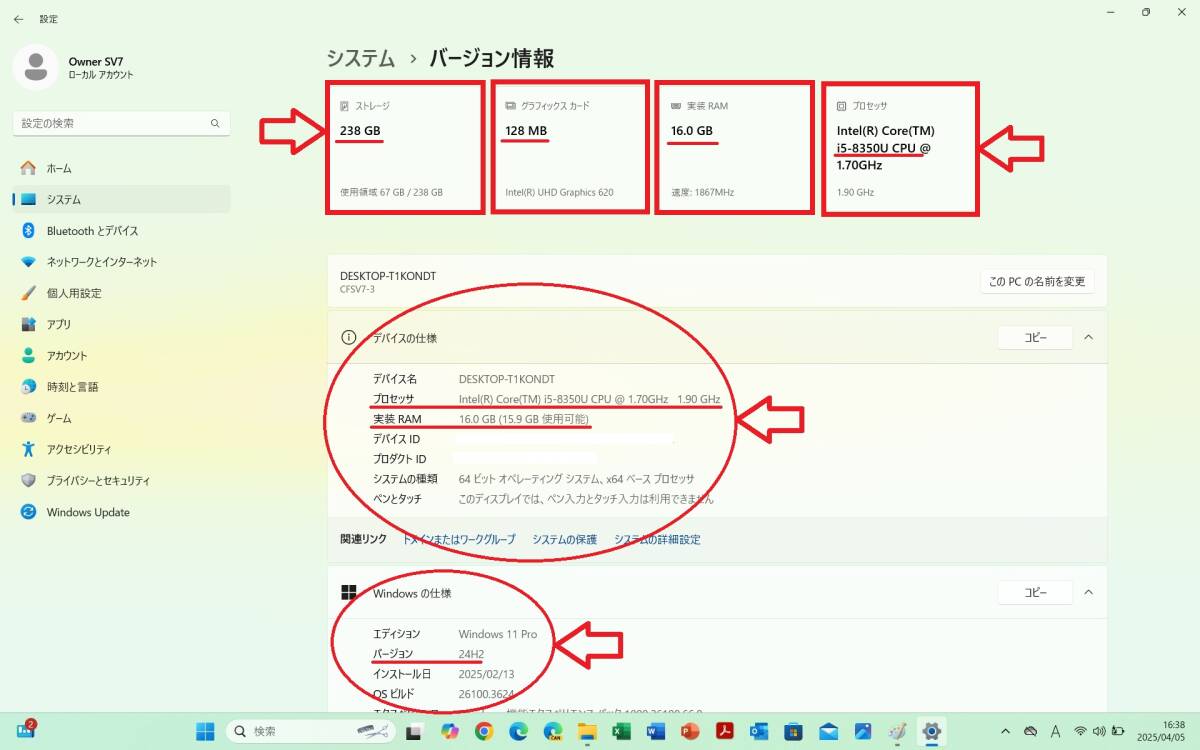
Task: Copy the デバイスの仕様 details
Action: tap(1035, 338)
